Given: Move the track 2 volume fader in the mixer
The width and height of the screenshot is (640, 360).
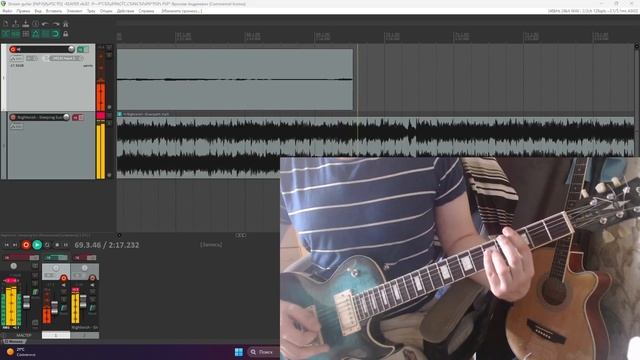Looking at the screenshot, I should tap(83, 302).
